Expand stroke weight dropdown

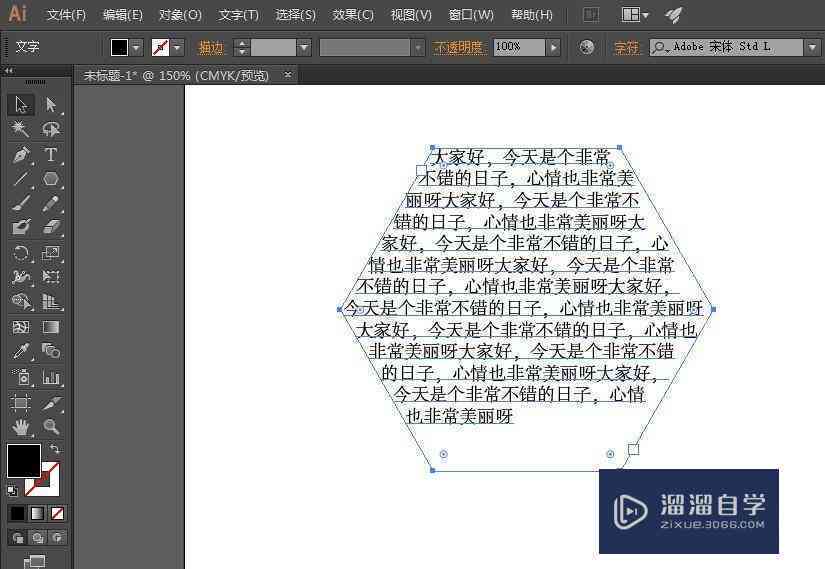tap(304, 48)
